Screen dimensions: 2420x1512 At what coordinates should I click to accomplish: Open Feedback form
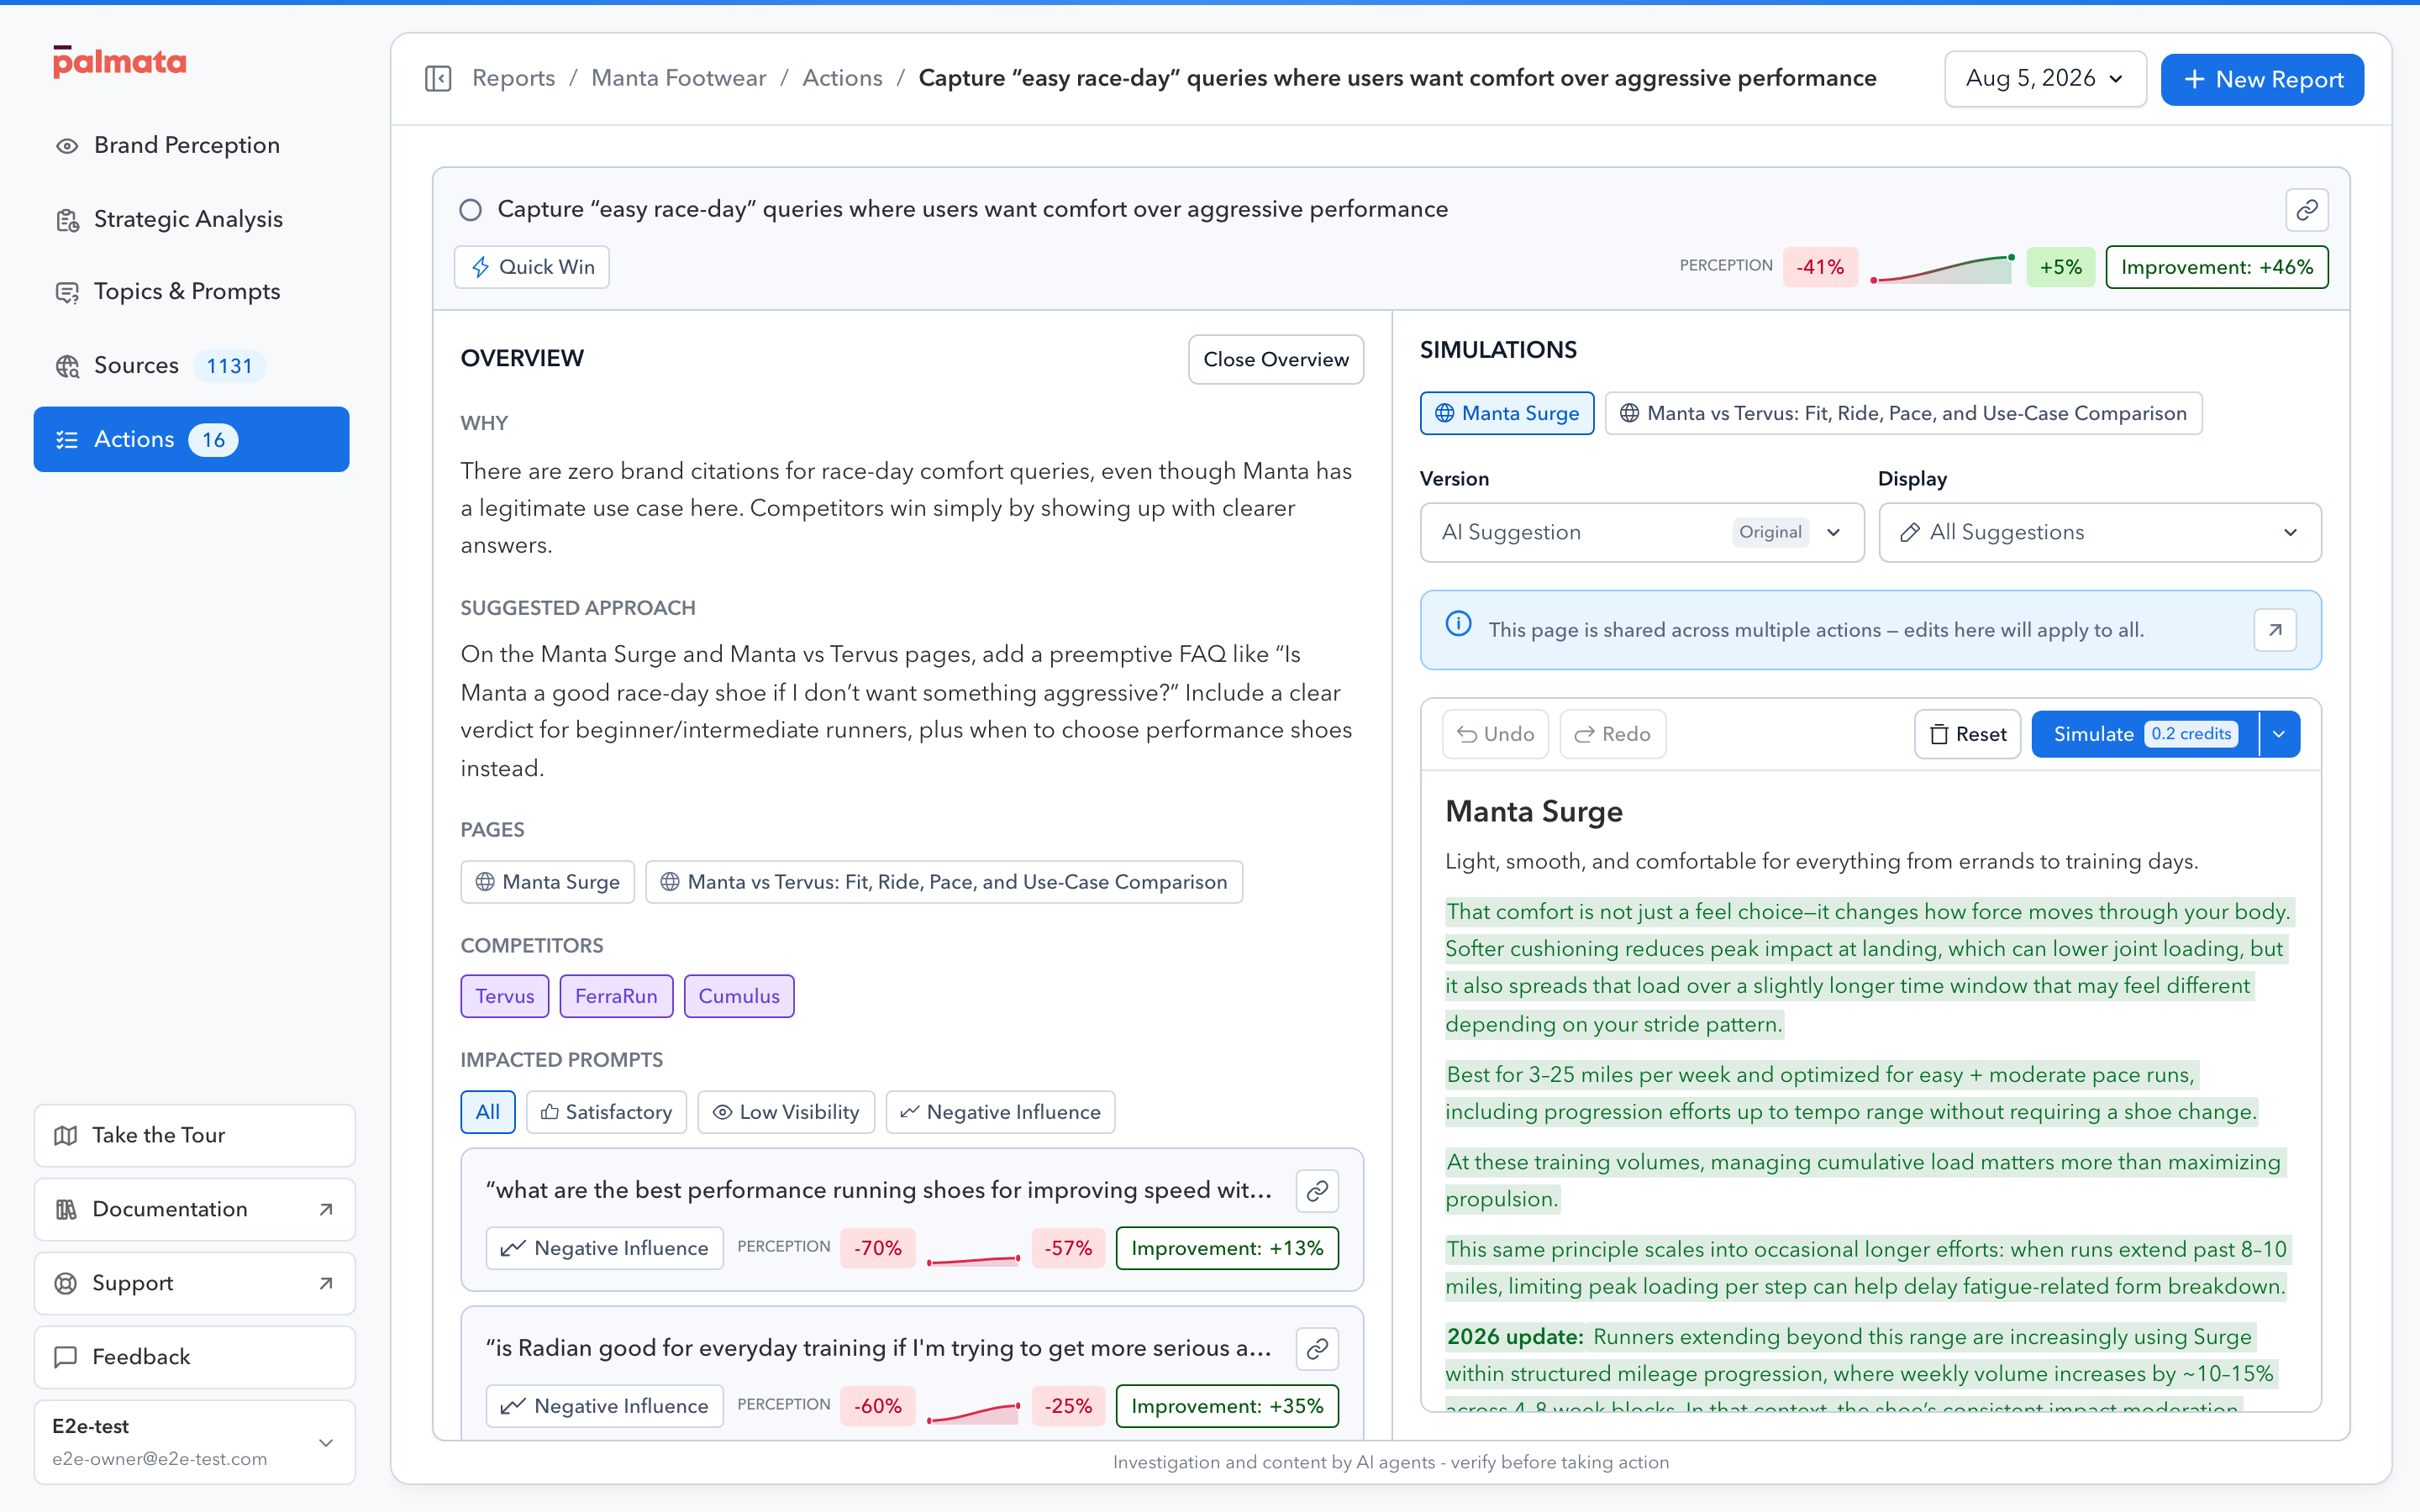pyautogui.click(x=194, y=1357)
